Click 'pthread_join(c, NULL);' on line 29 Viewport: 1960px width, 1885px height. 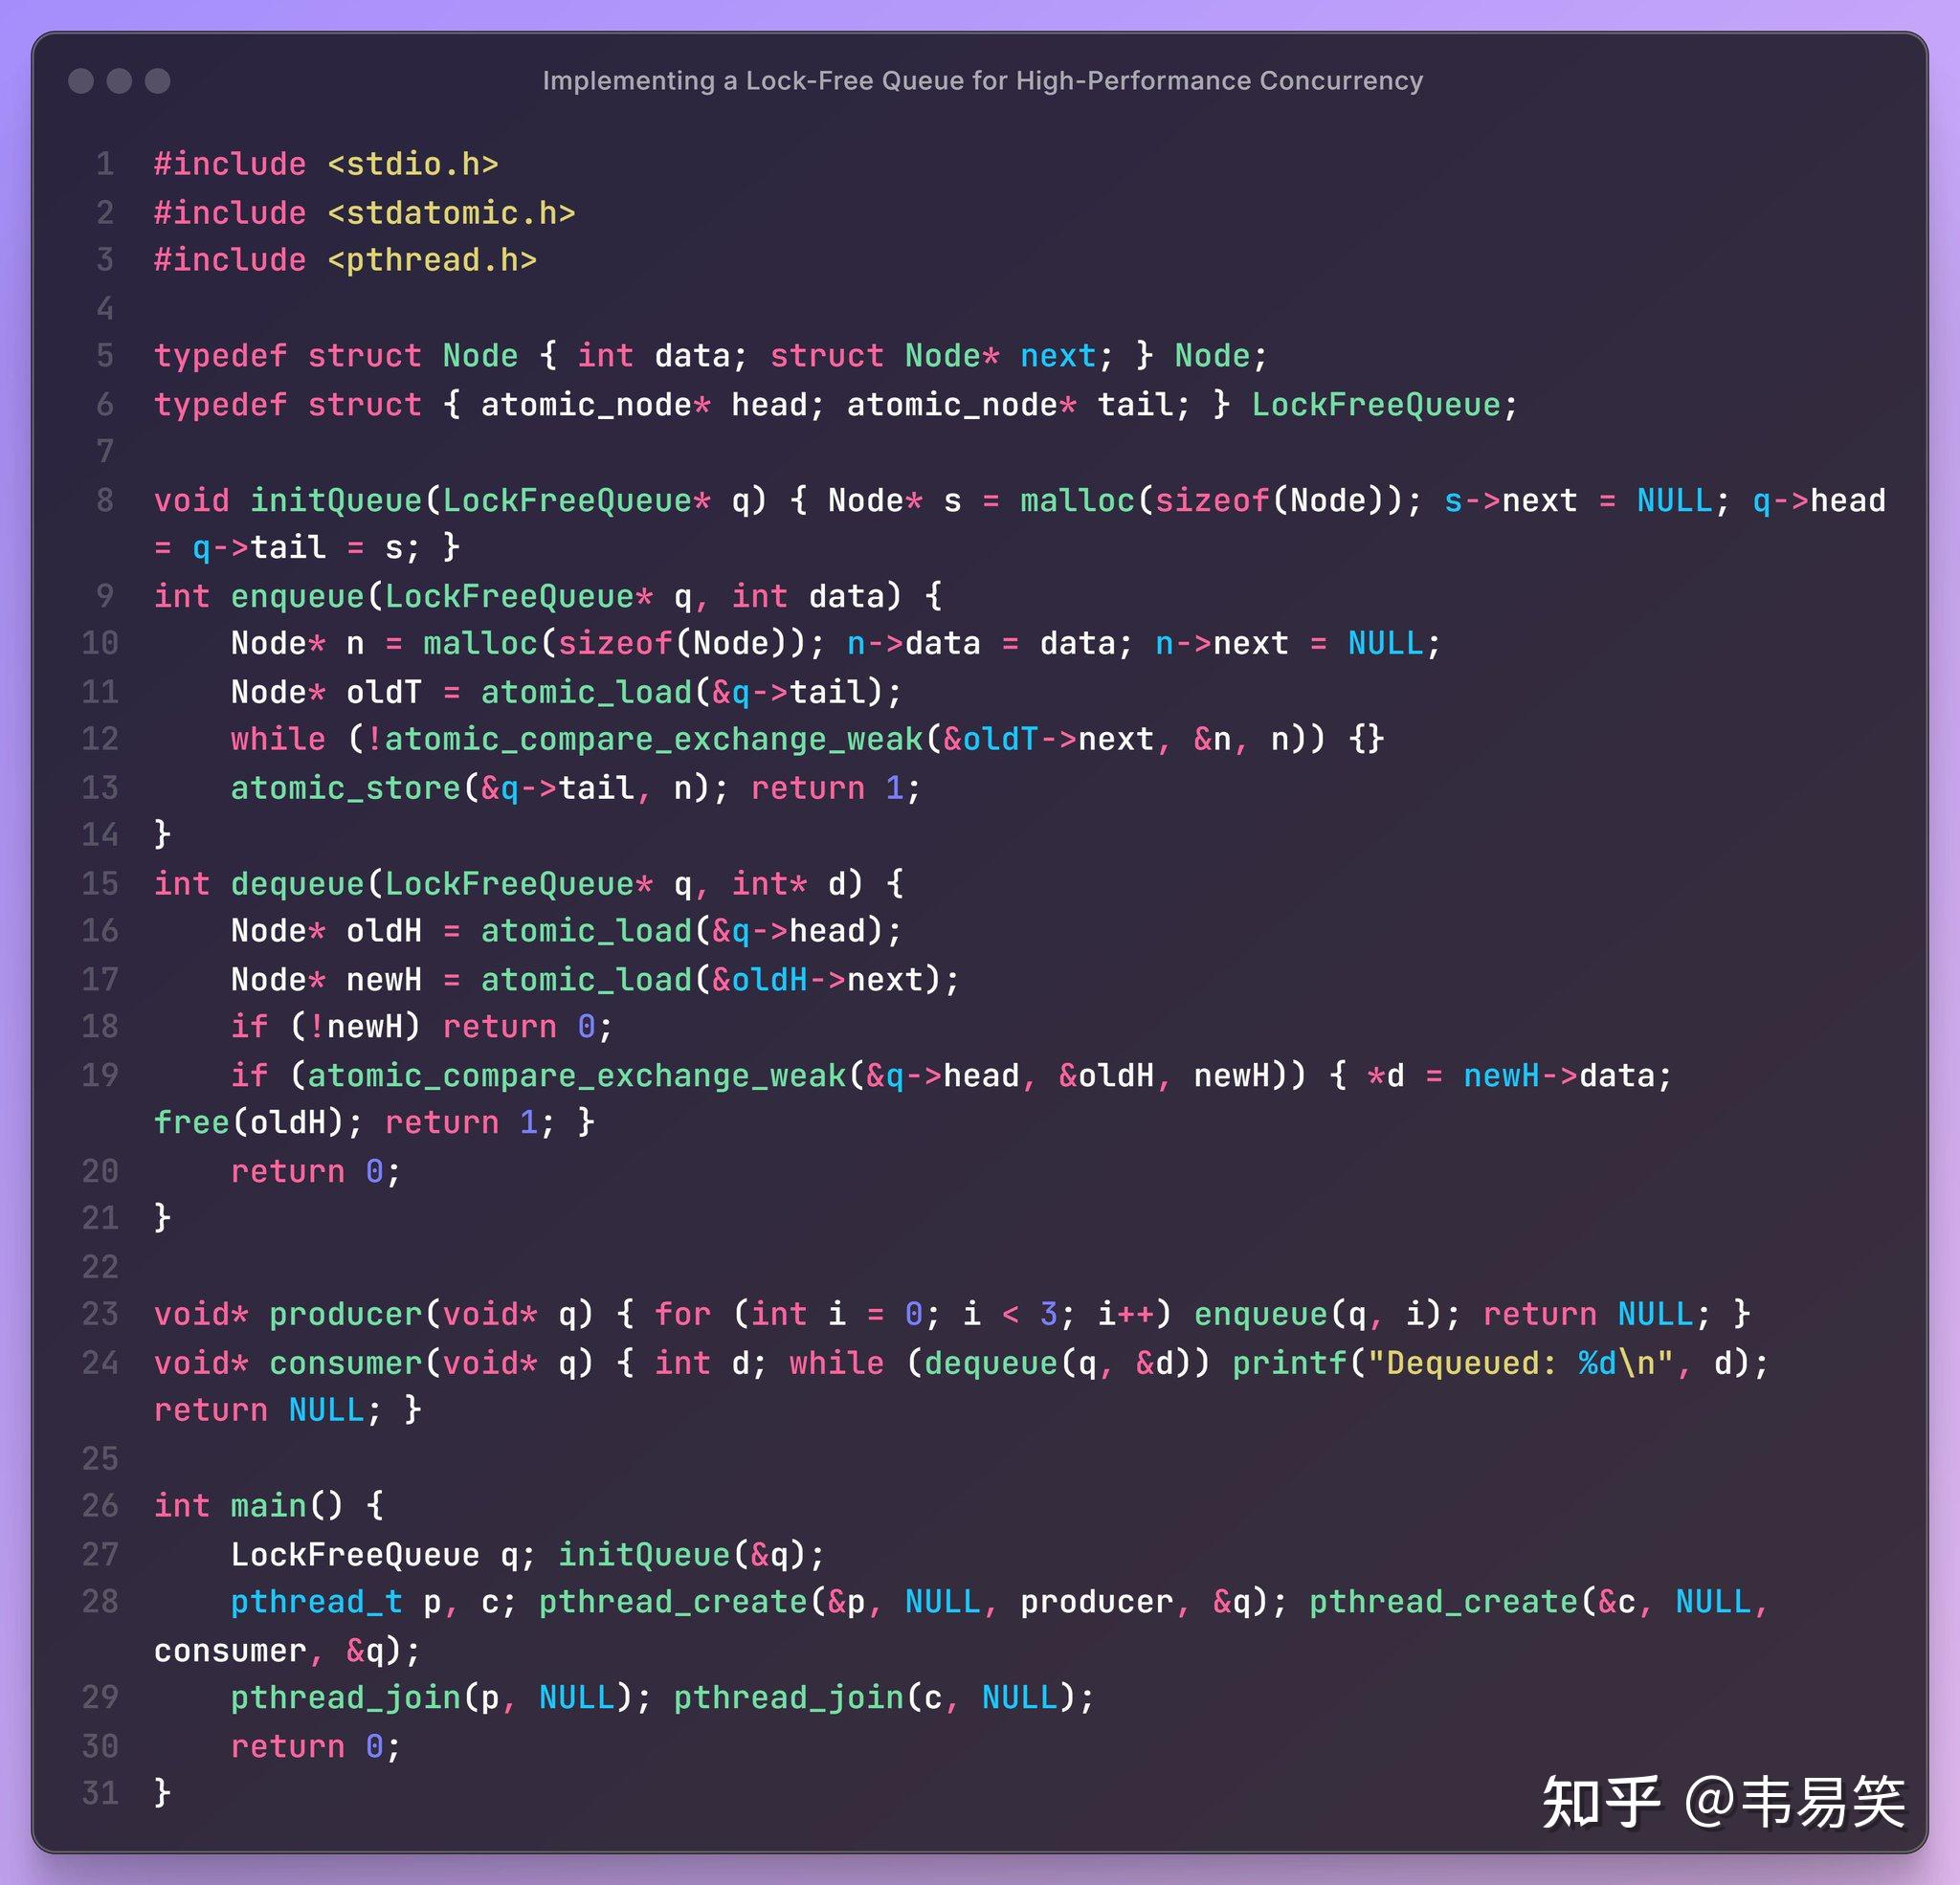[x=884, y=1698]
